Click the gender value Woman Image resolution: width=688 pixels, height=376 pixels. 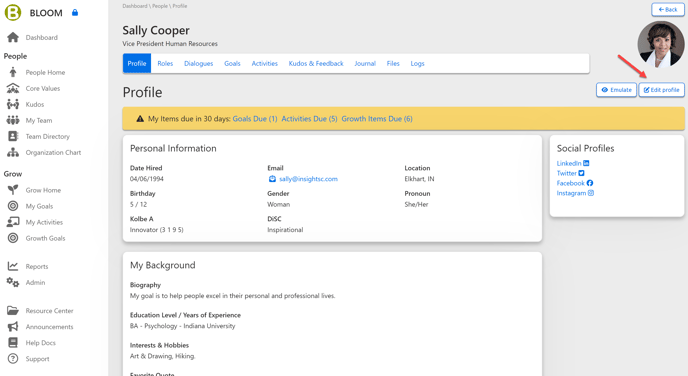pyautogui.click(x=279, y=204)
